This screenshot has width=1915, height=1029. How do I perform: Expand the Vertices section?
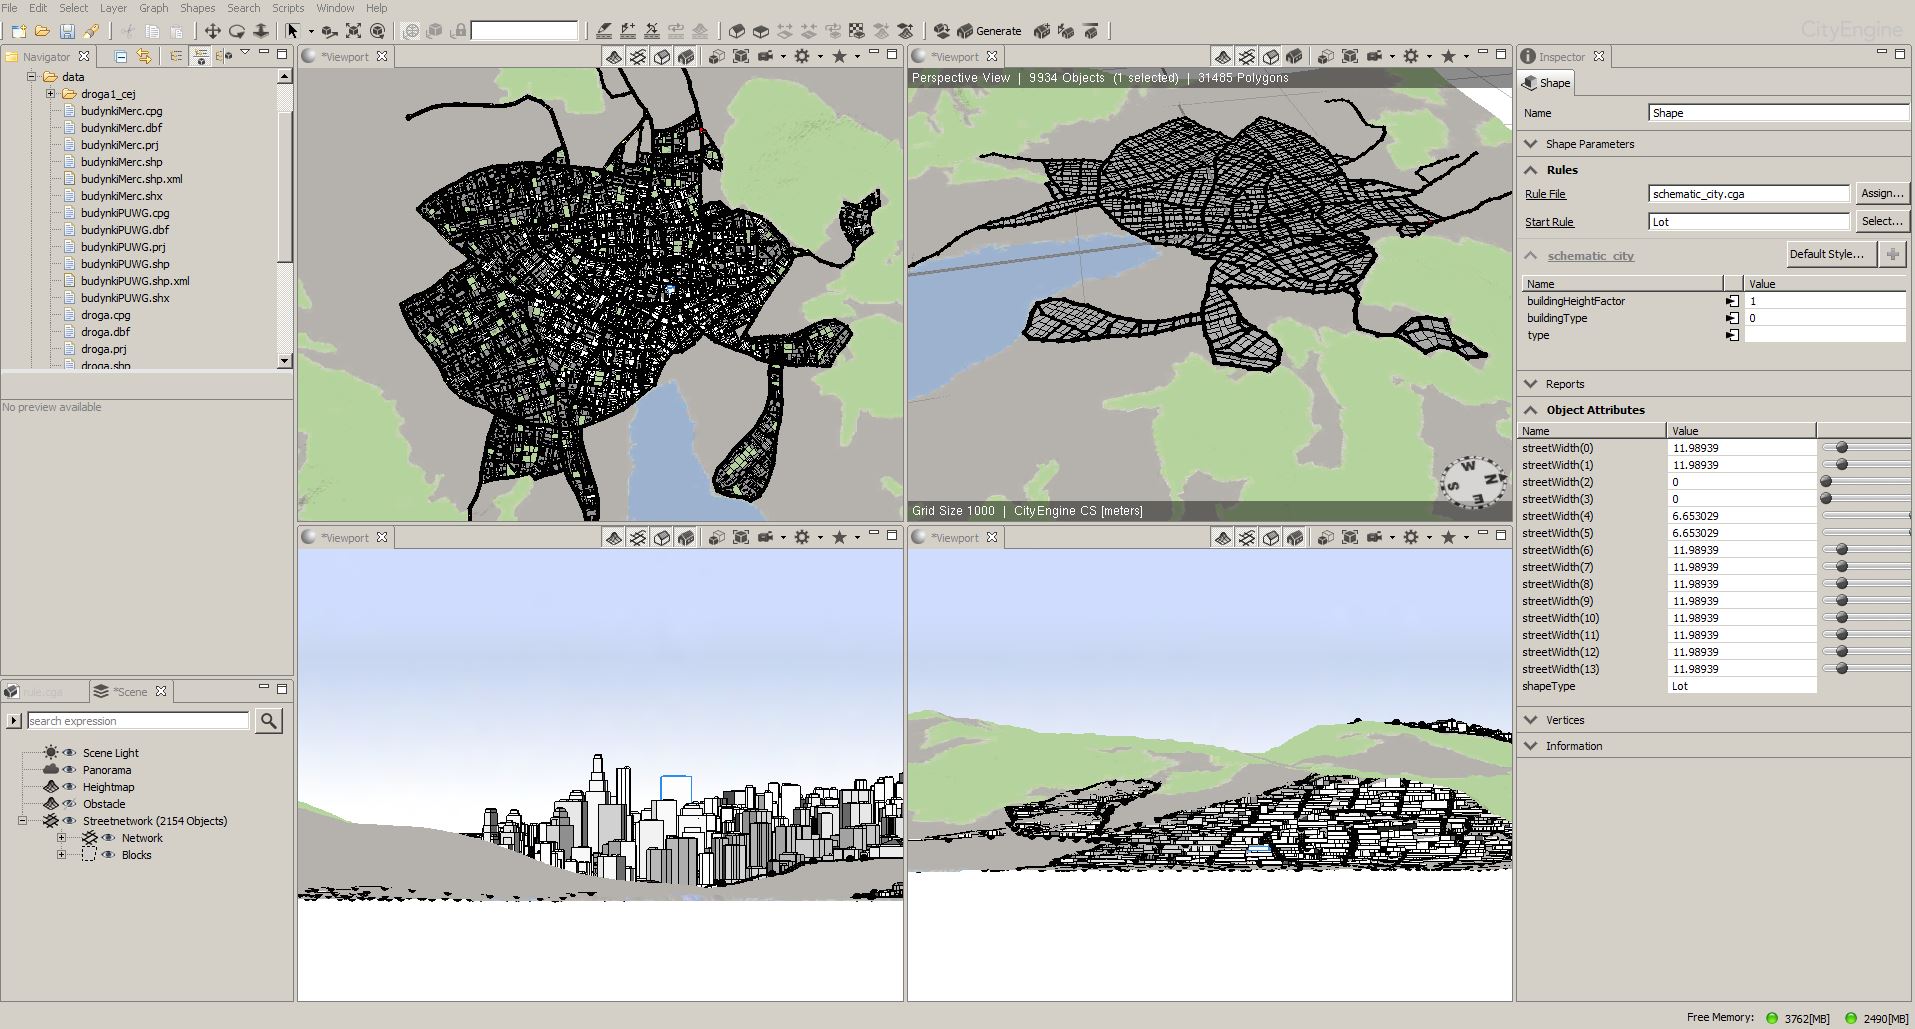pos(1531,720)
